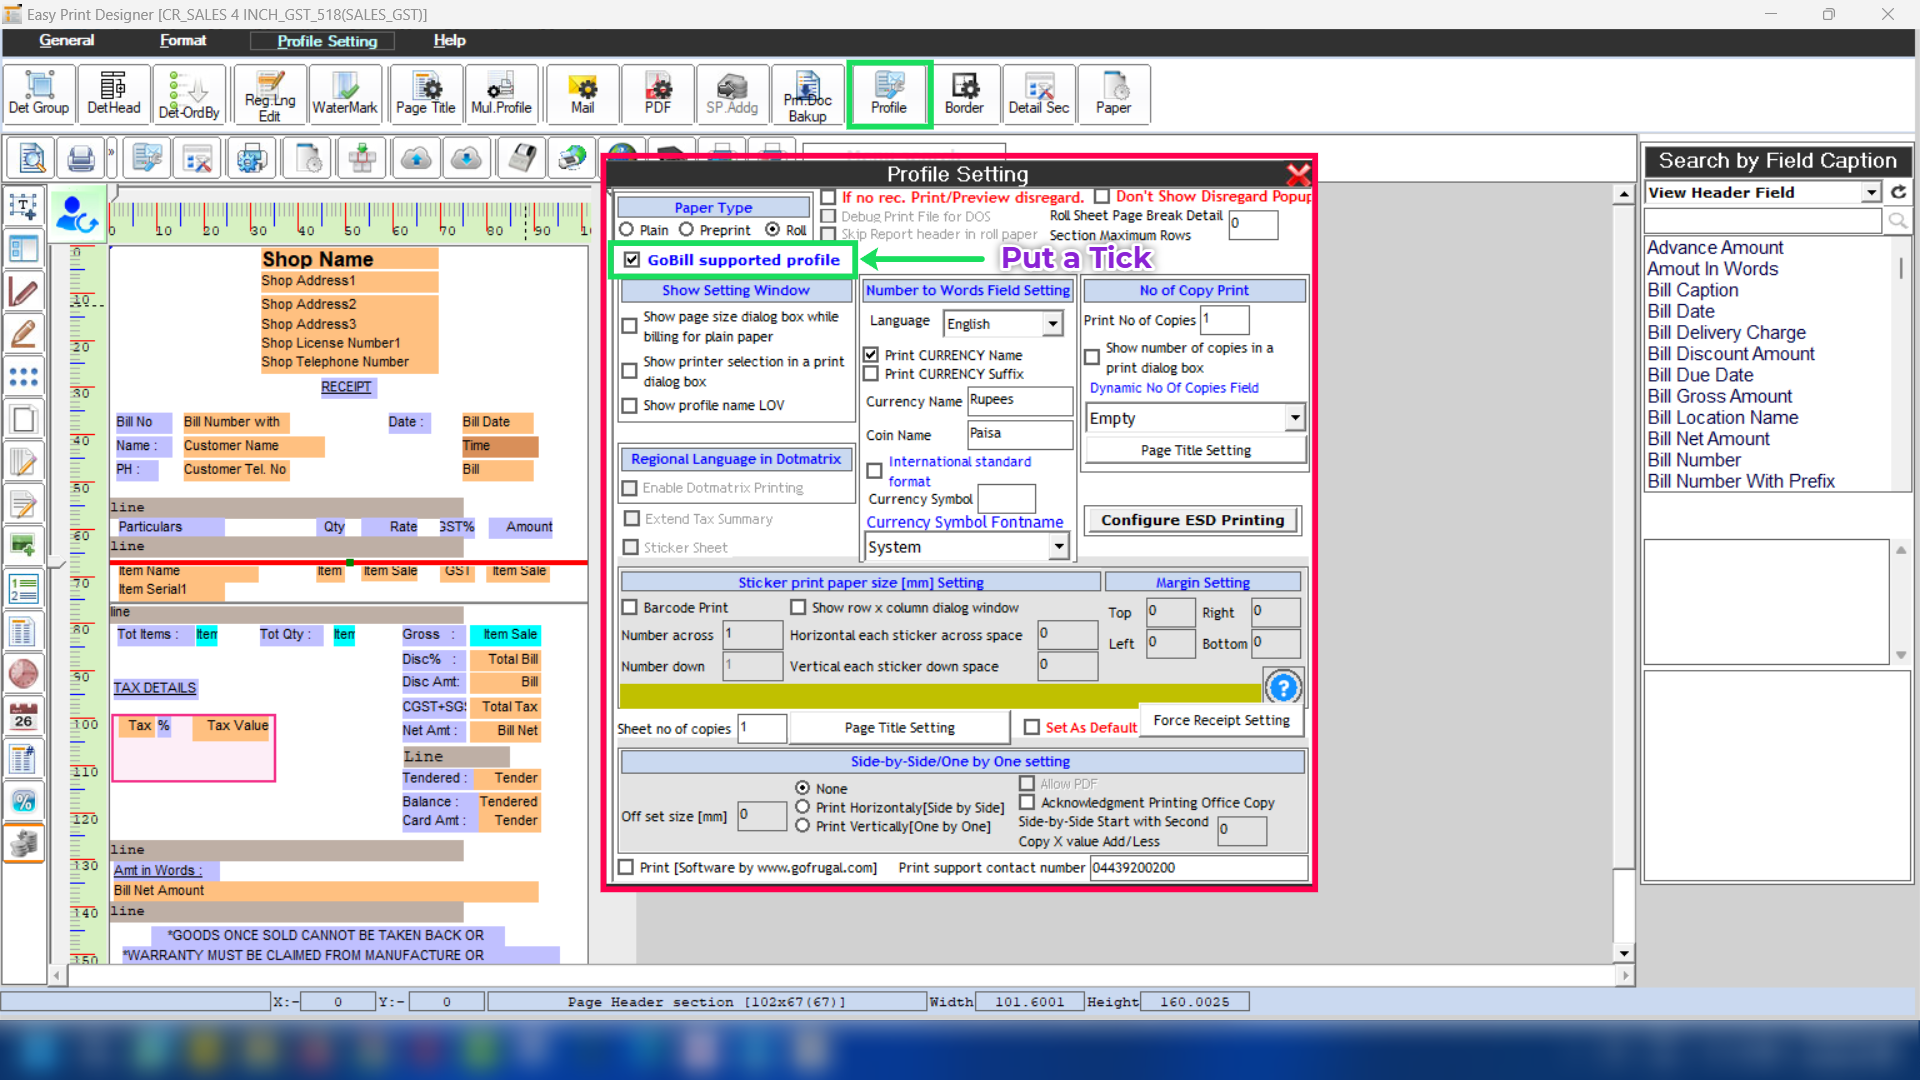Screen dimensions: 1920x1080
Task: Click the Mail toolbar icon
Action: point(582,94)
